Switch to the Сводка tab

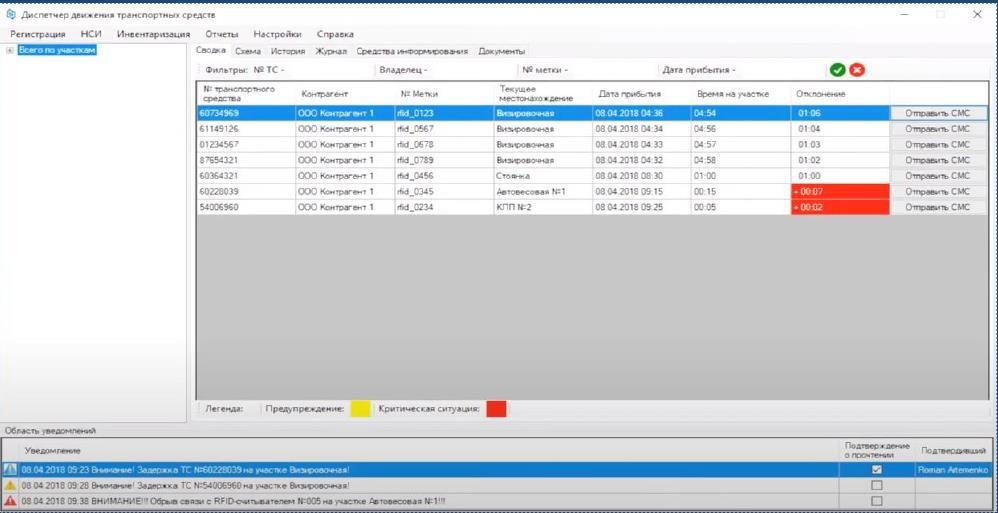coord(211,50)
